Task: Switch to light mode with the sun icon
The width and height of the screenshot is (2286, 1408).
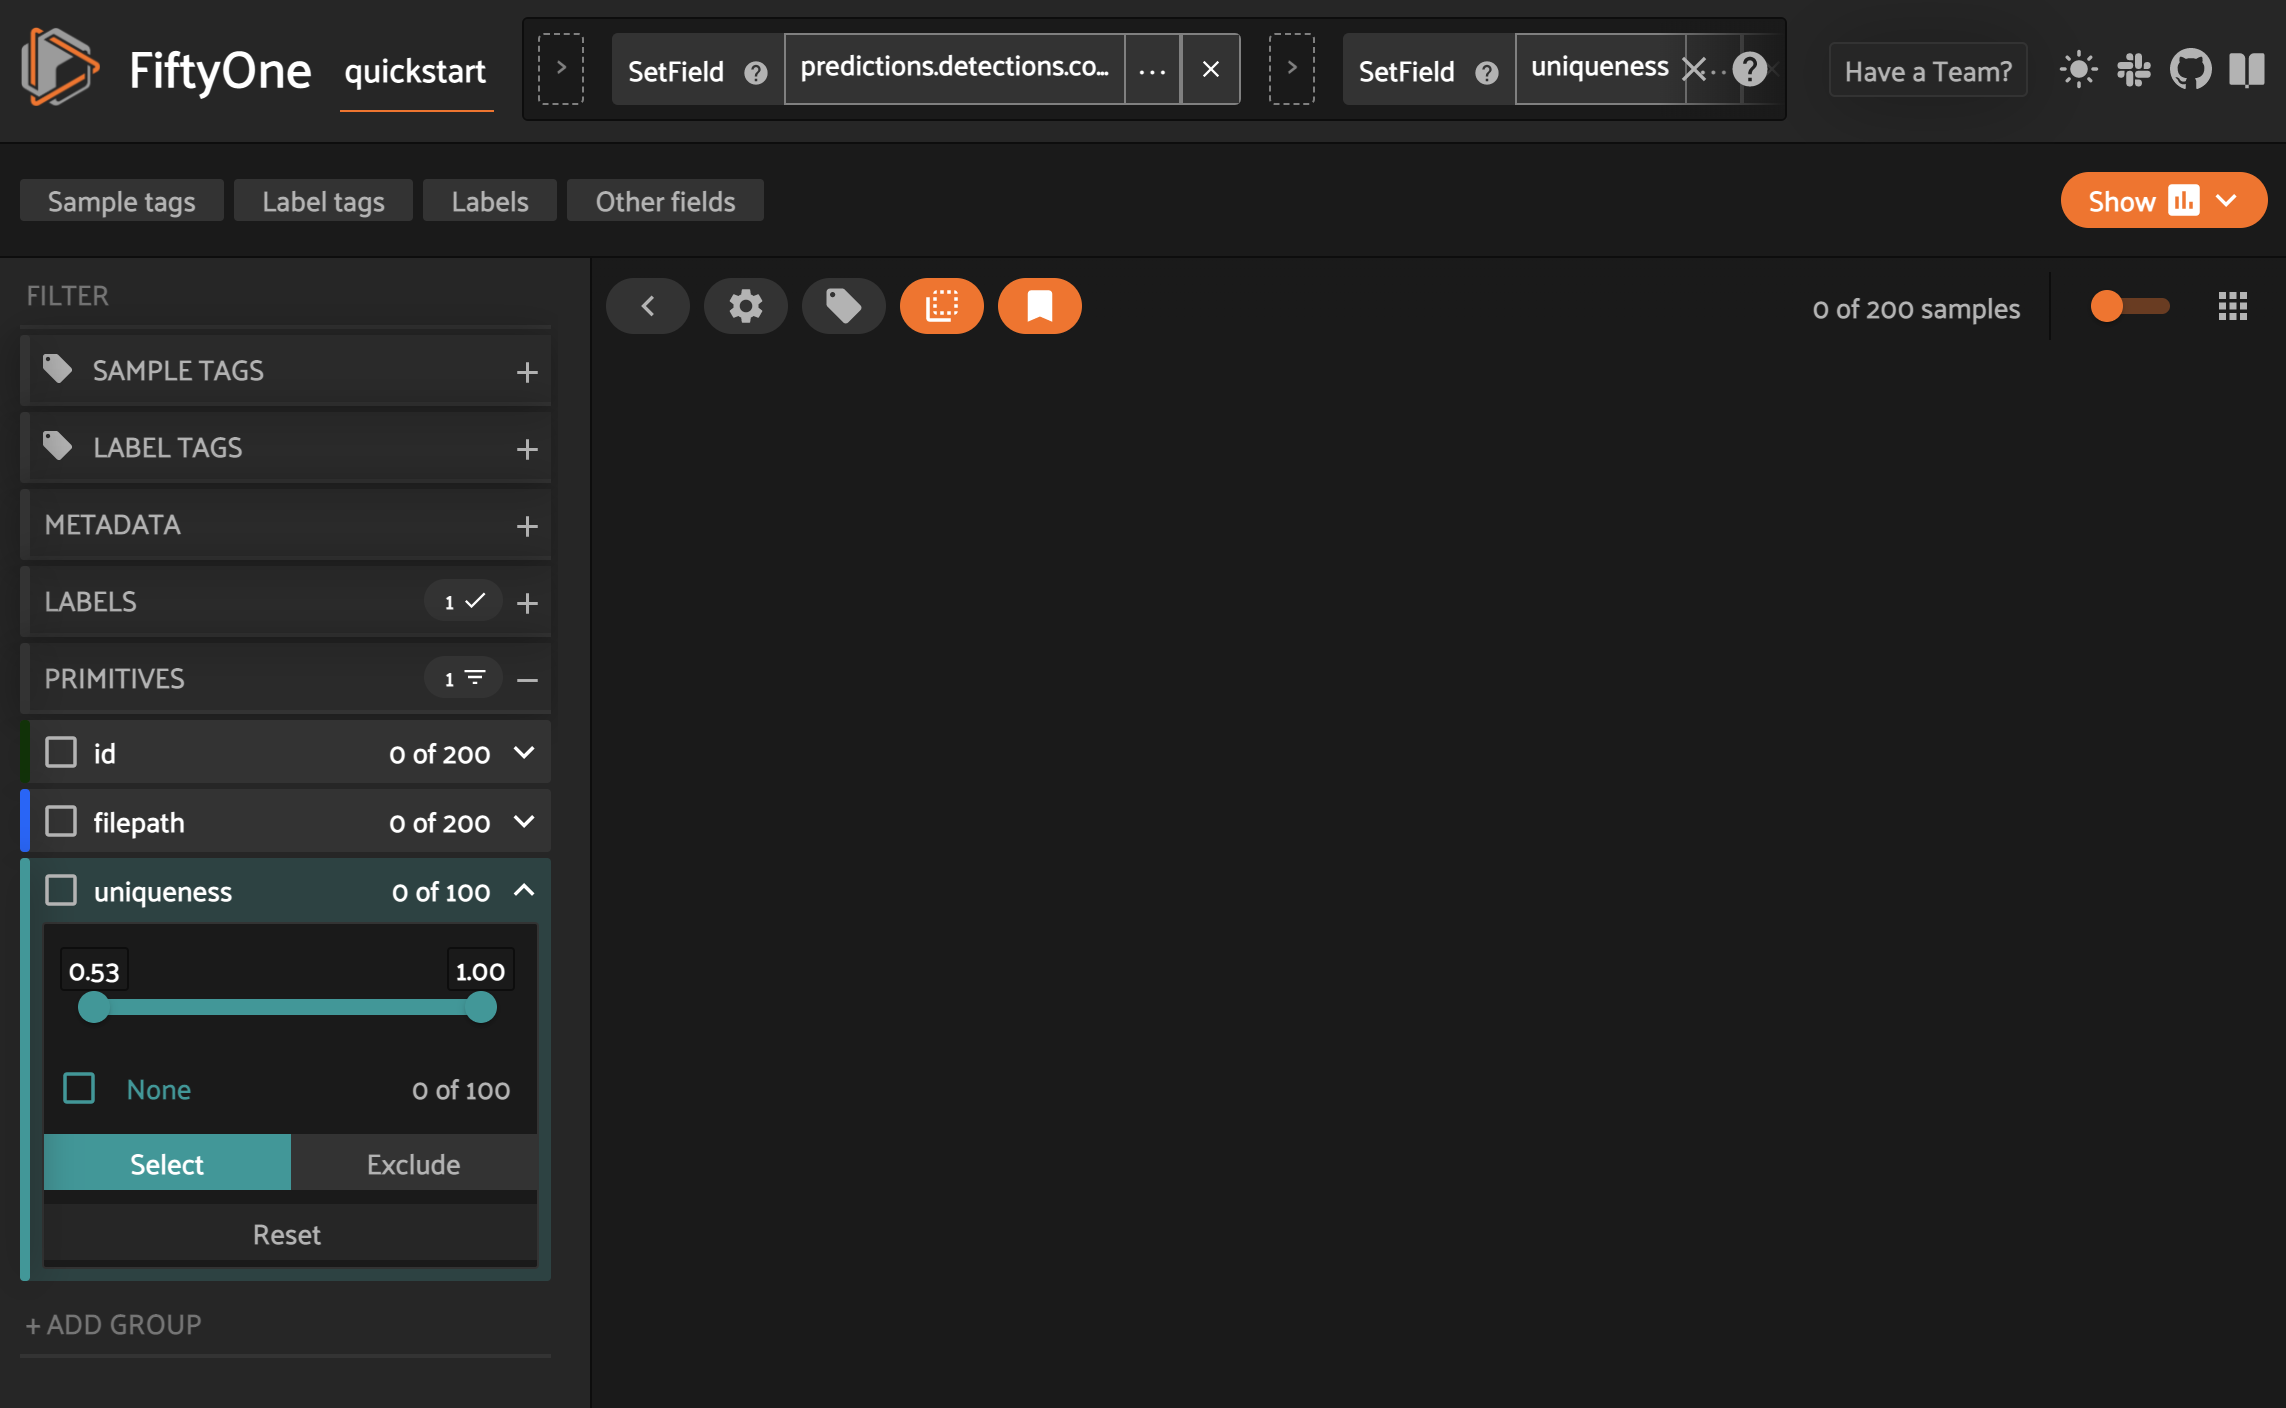Action: coord(2077,69)
